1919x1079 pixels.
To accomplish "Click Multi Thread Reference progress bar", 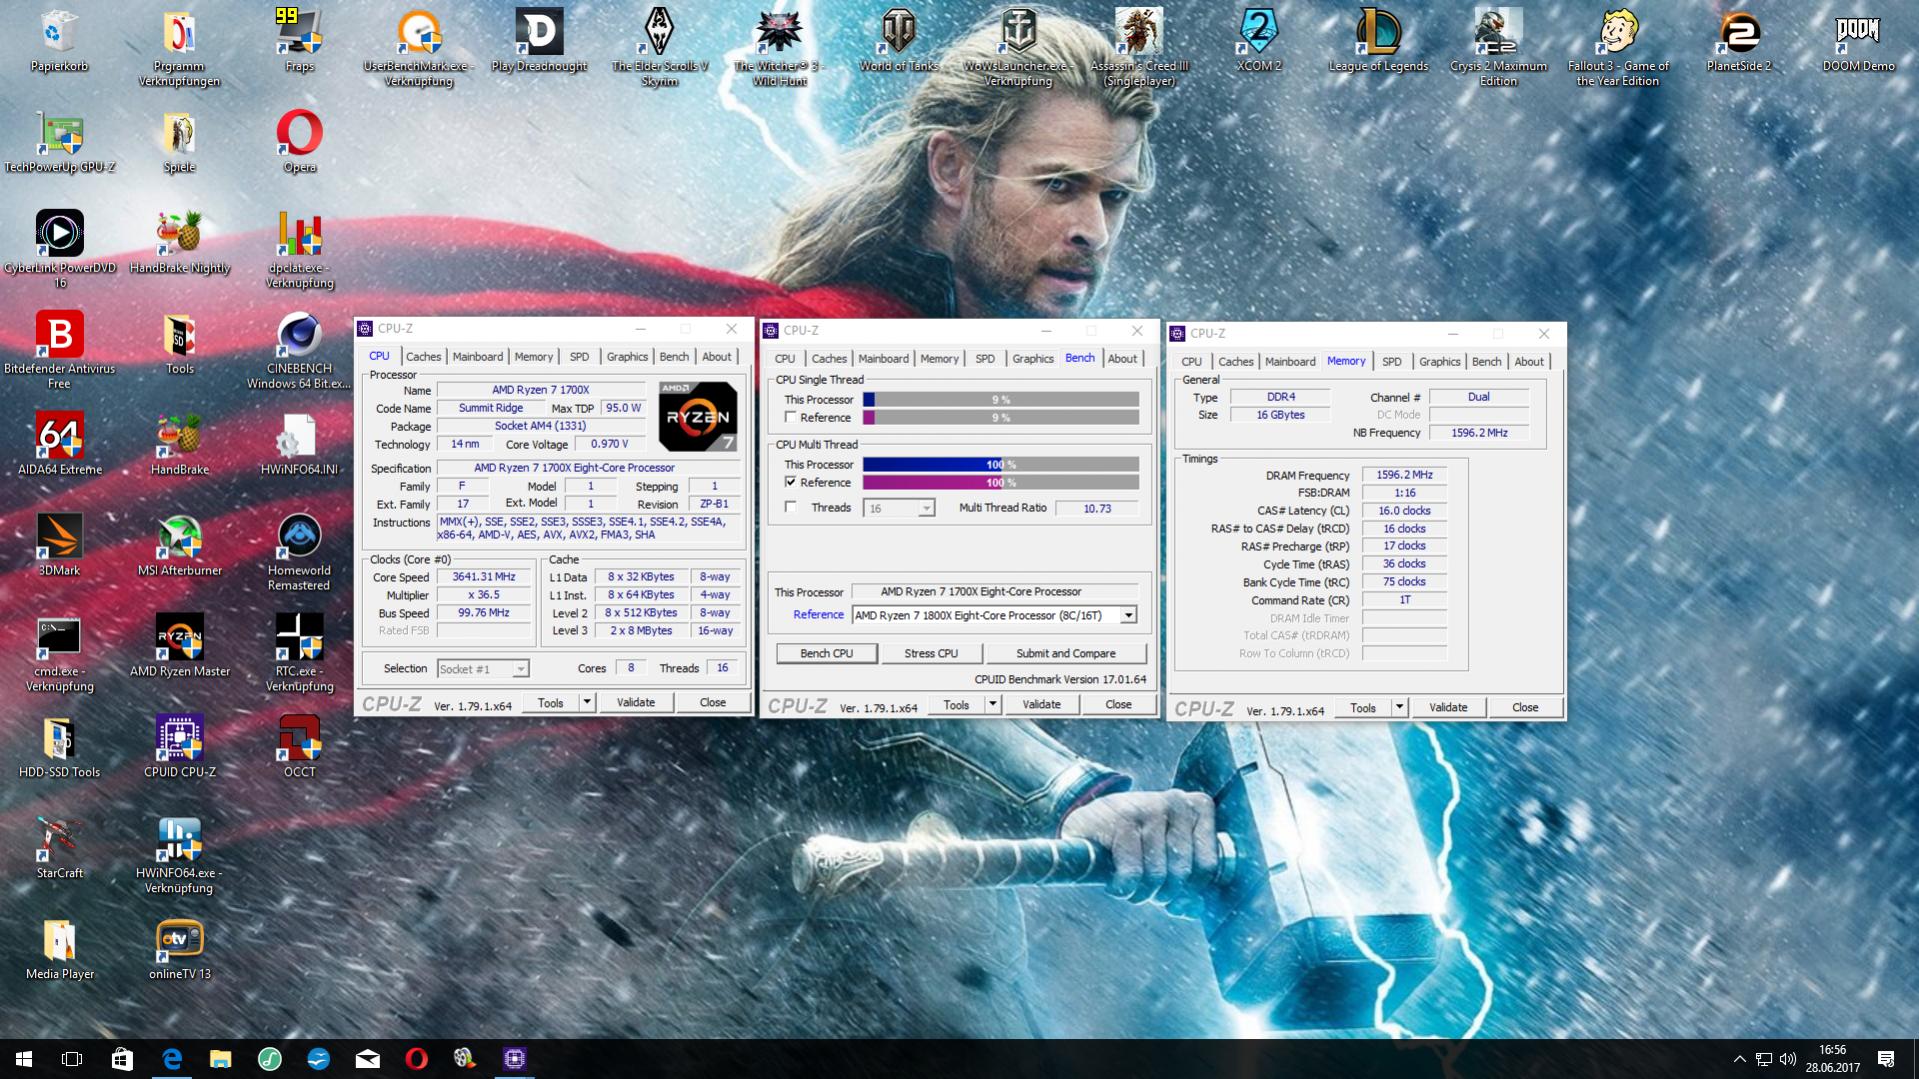I will coord(1000,482).
